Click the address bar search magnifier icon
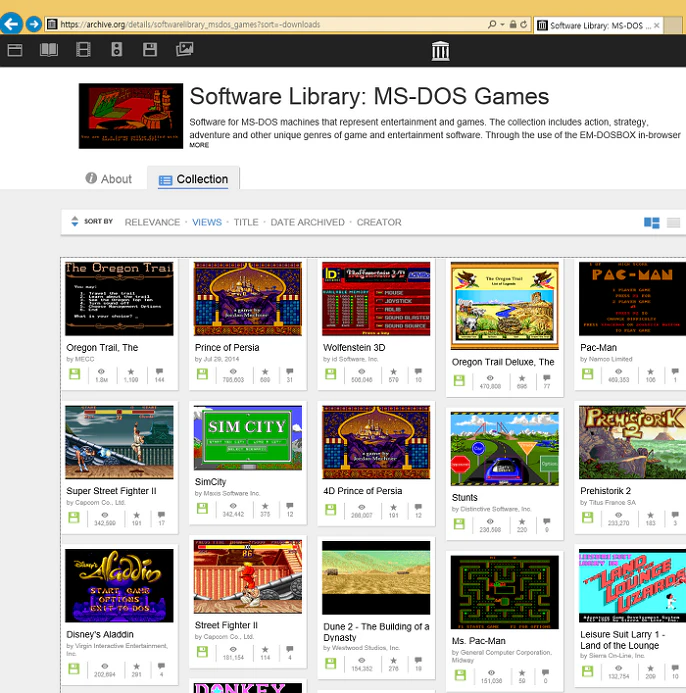The height and width of the screenshot is (693, 686). 492,24
